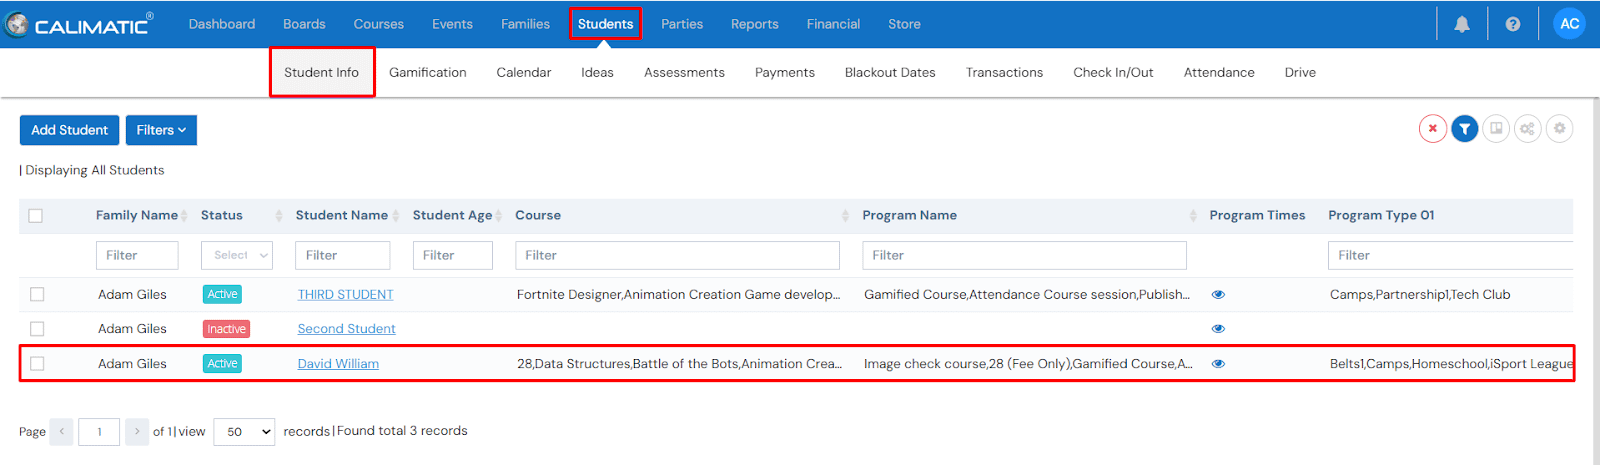Image resolution: width=1600 pixels, height=465 pixels.
Task: Open the Status select filter dropdown
Action: [x=237, y=256]
